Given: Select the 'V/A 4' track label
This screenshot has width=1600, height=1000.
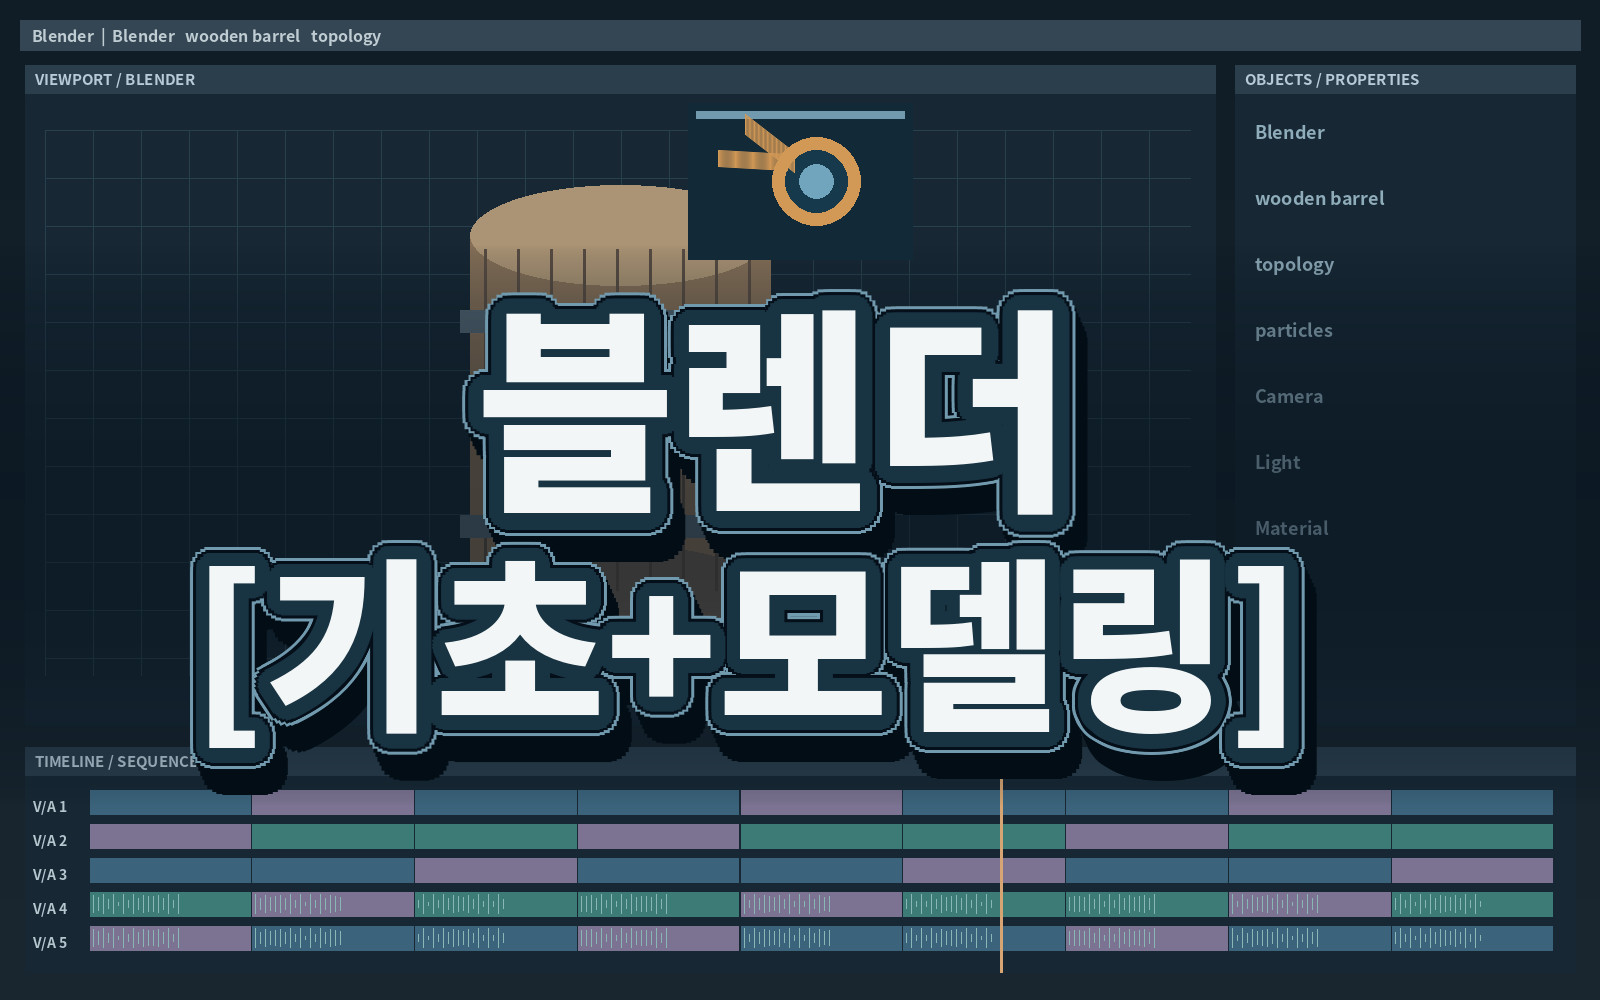Looking at the screenshot, I should [50, 908].
